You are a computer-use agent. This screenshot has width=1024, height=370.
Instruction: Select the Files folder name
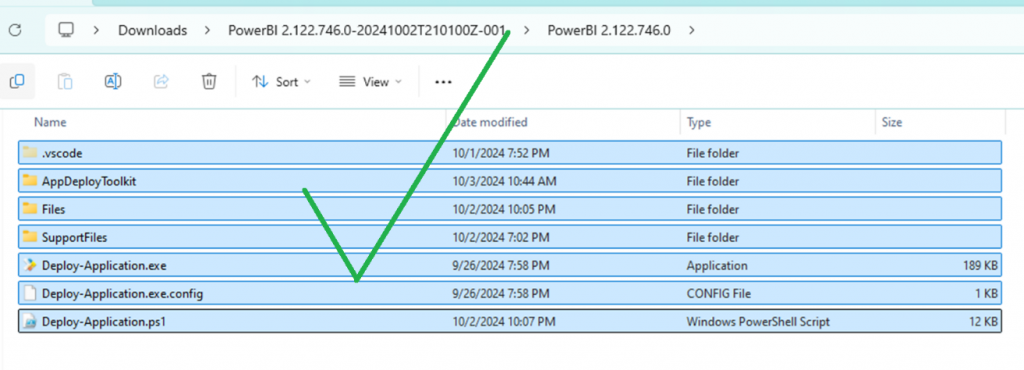[x=53, y=209]
